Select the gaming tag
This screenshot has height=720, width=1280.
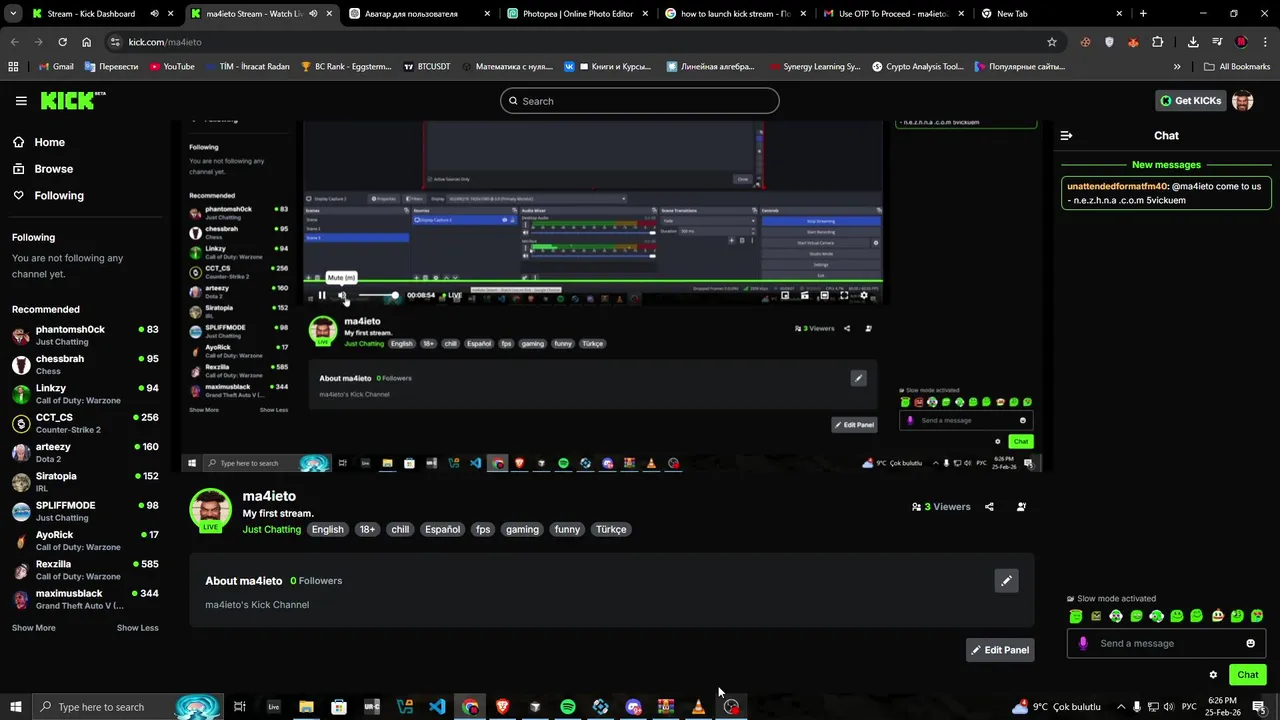pos(522,529)
